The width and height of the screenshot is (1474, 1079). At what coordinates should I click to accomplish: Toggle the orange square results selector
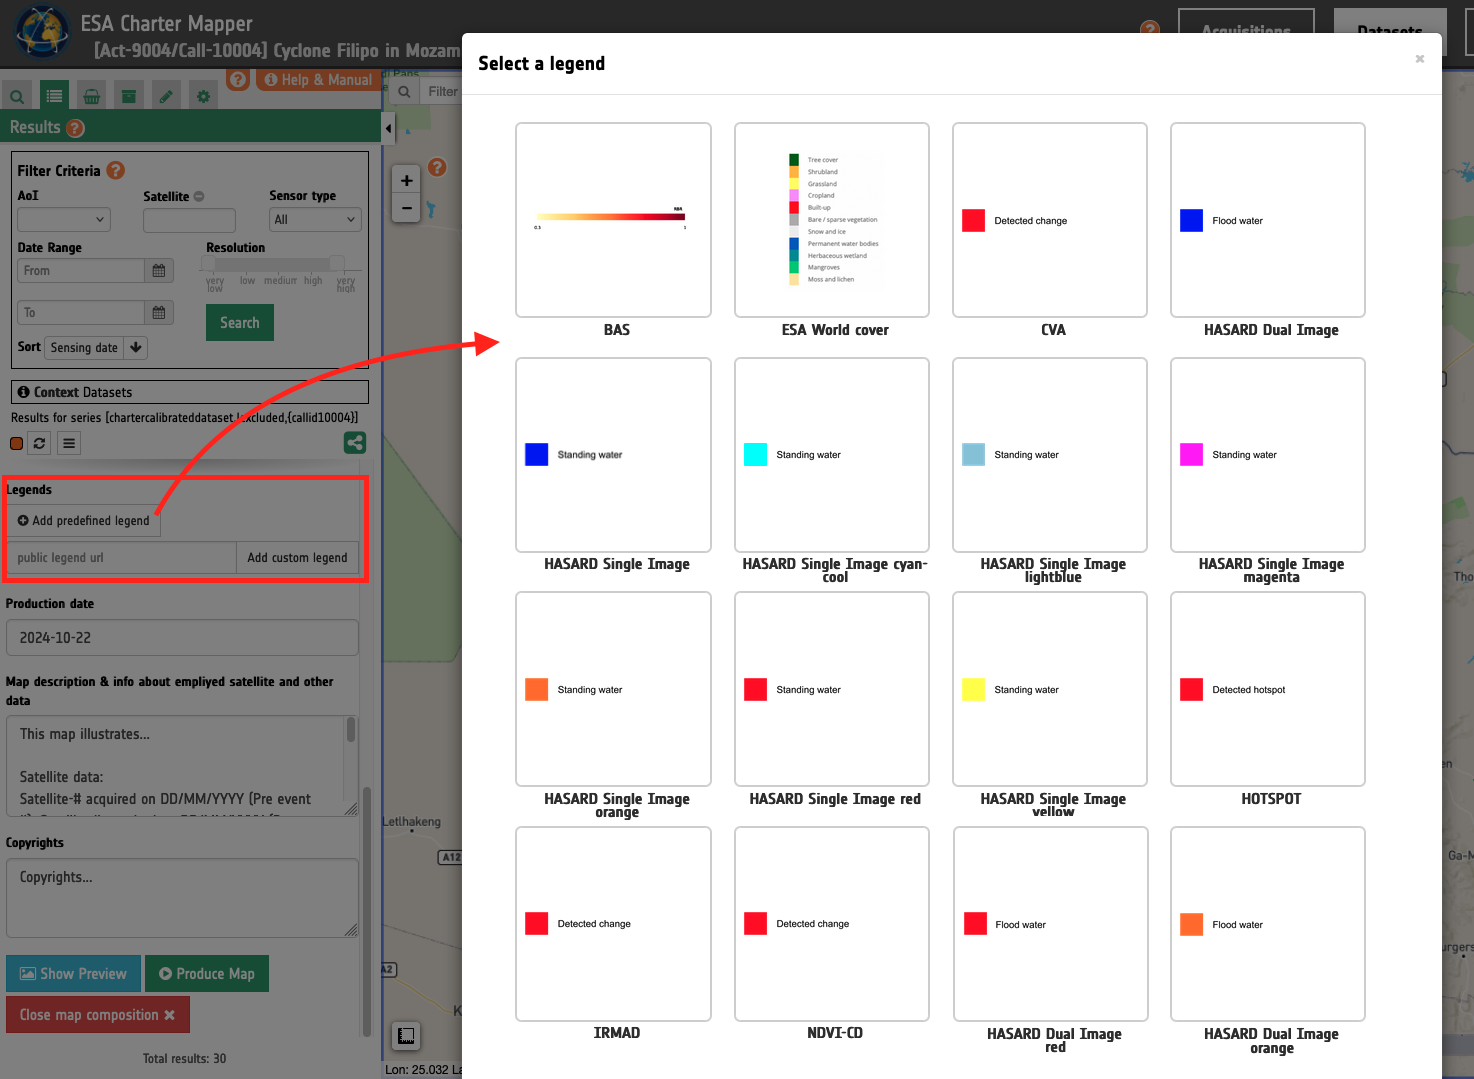click(16, 443)
